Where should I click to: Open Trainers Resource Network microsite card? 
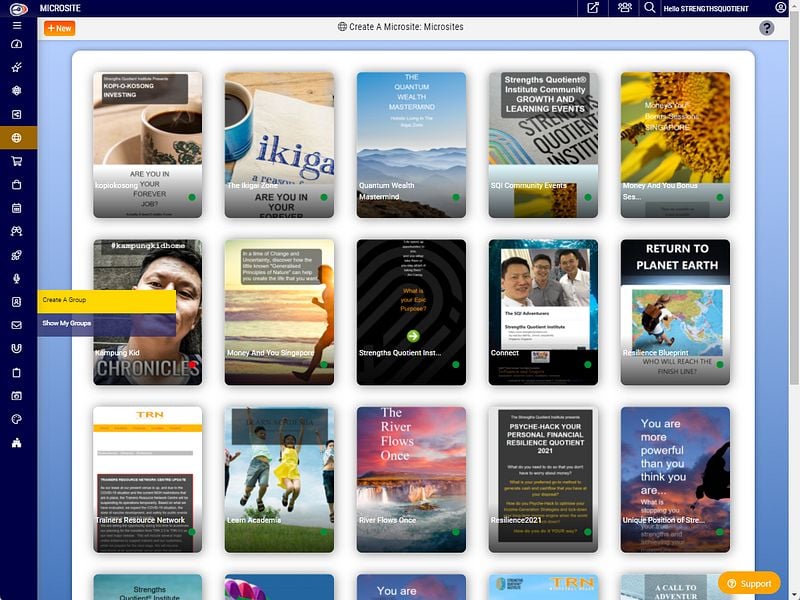(147, 480)
